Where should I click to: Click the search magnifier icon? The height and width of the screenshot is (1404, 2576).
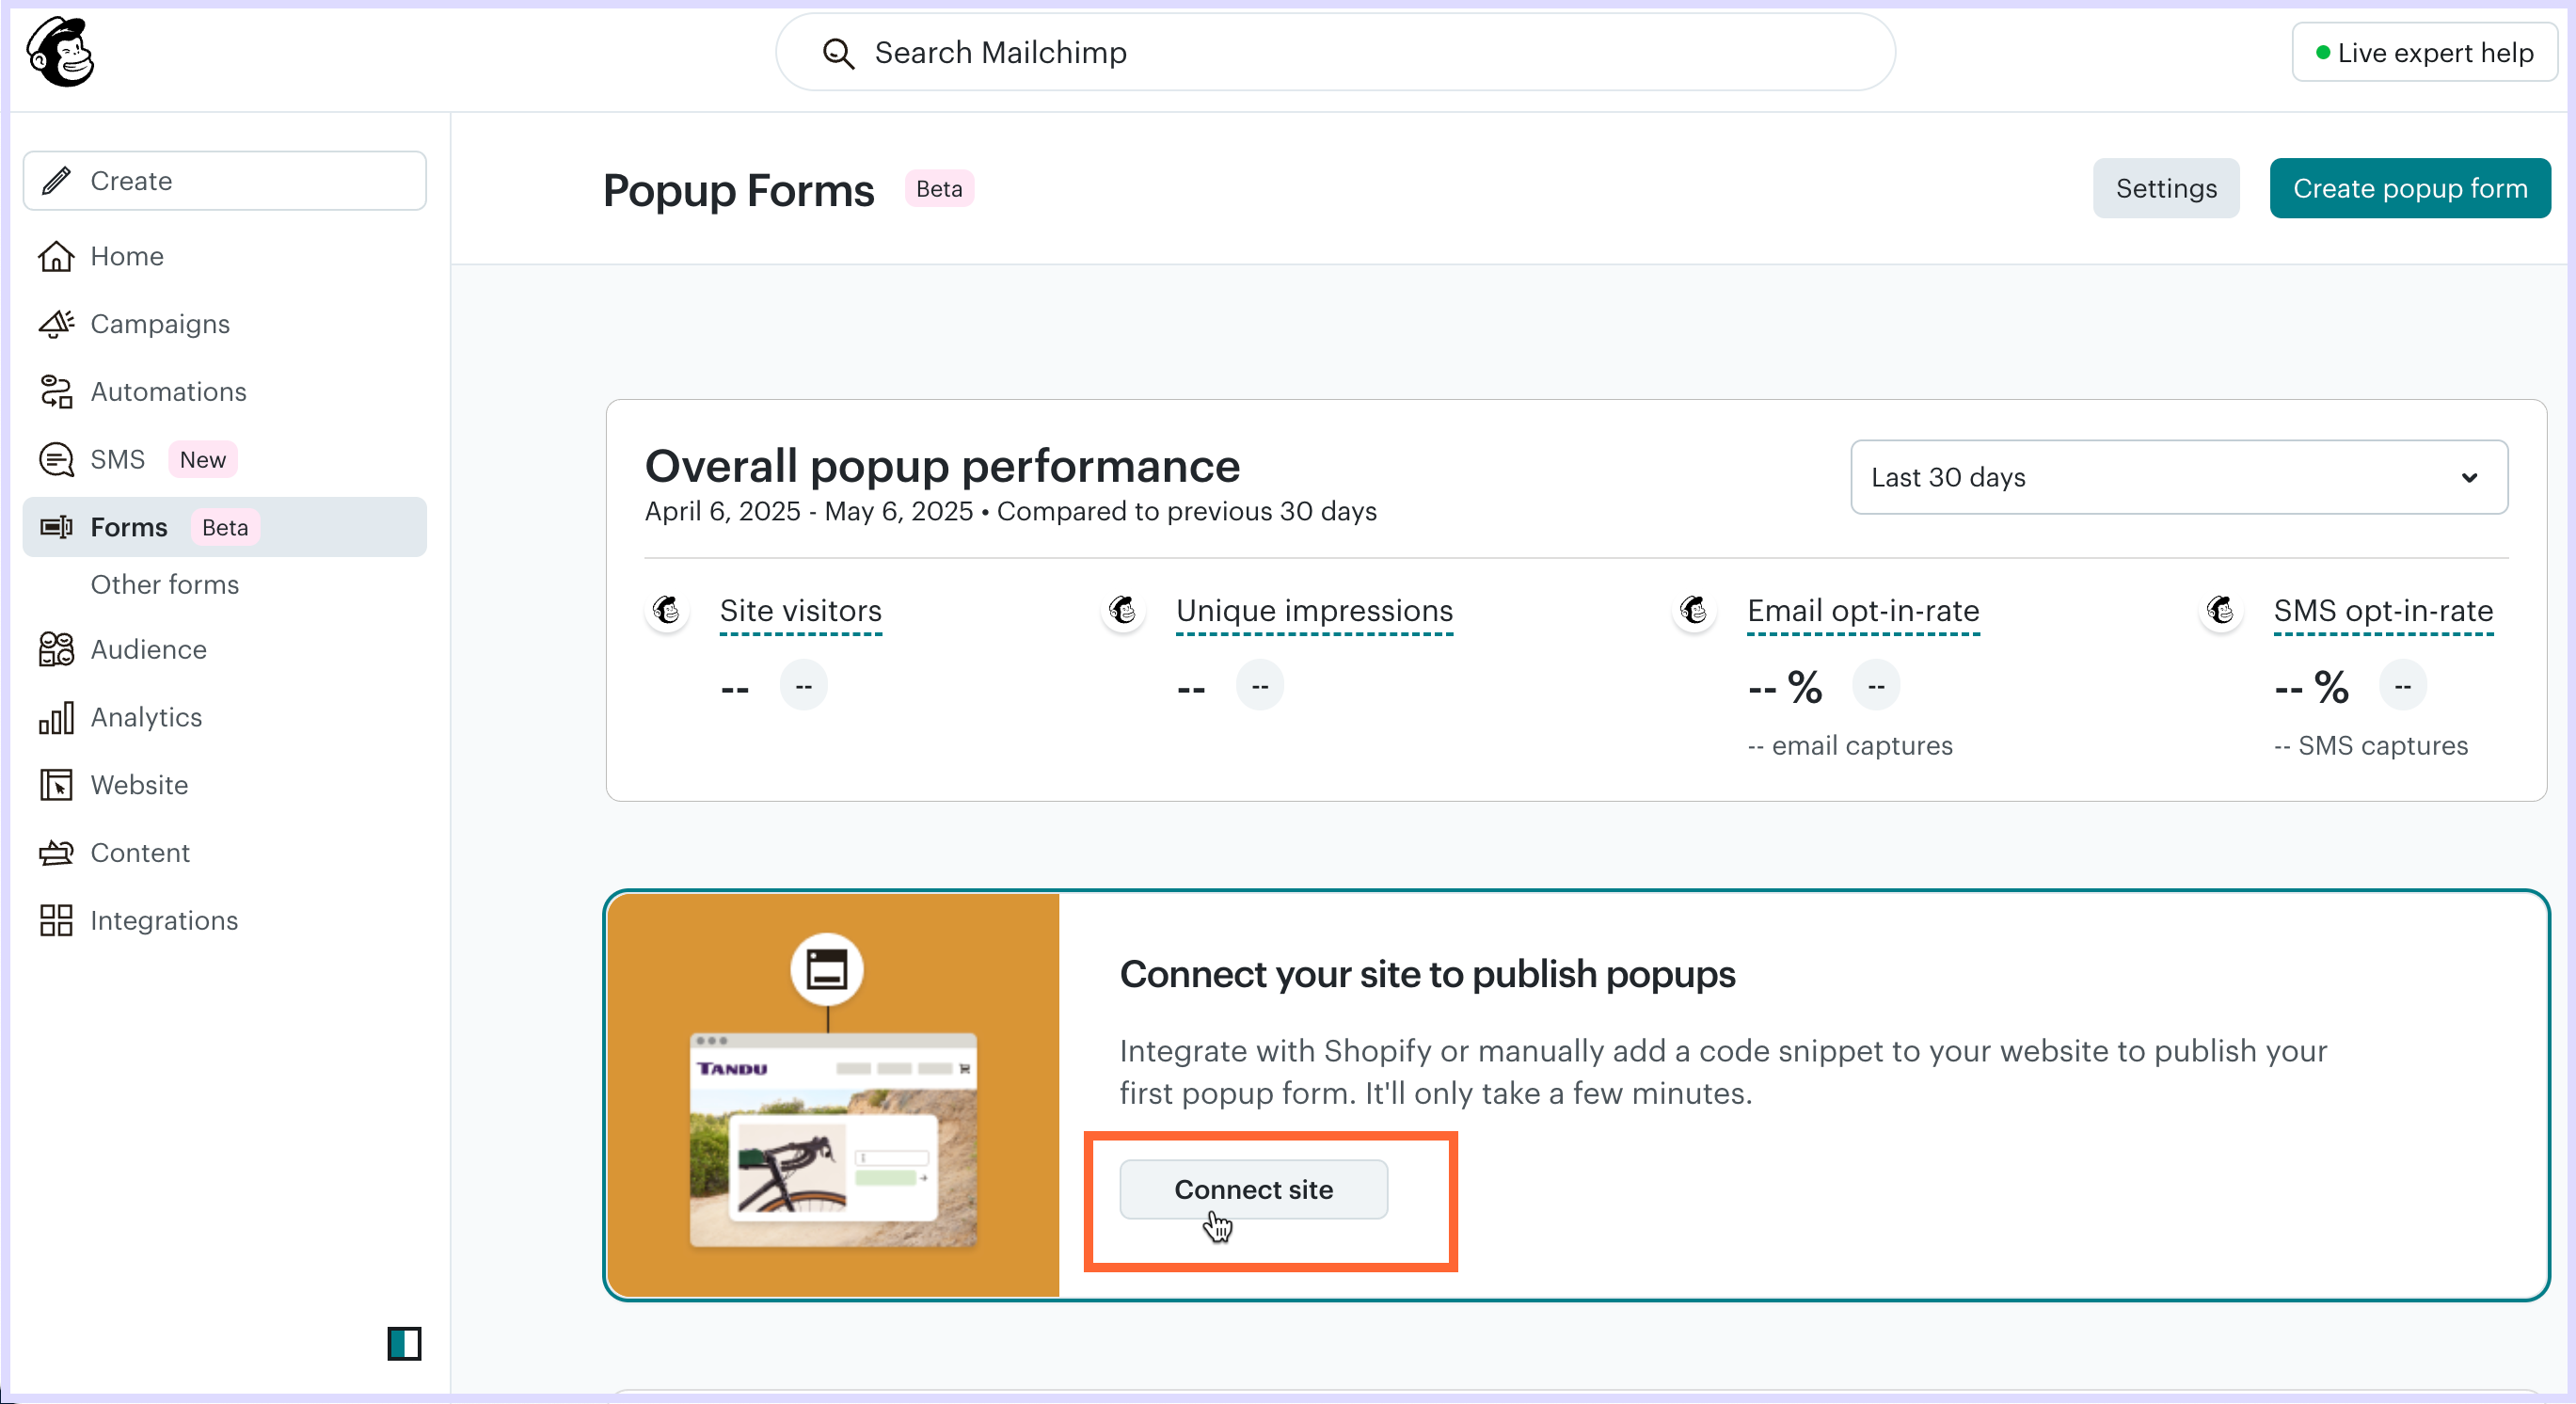(x=838, y=53)
